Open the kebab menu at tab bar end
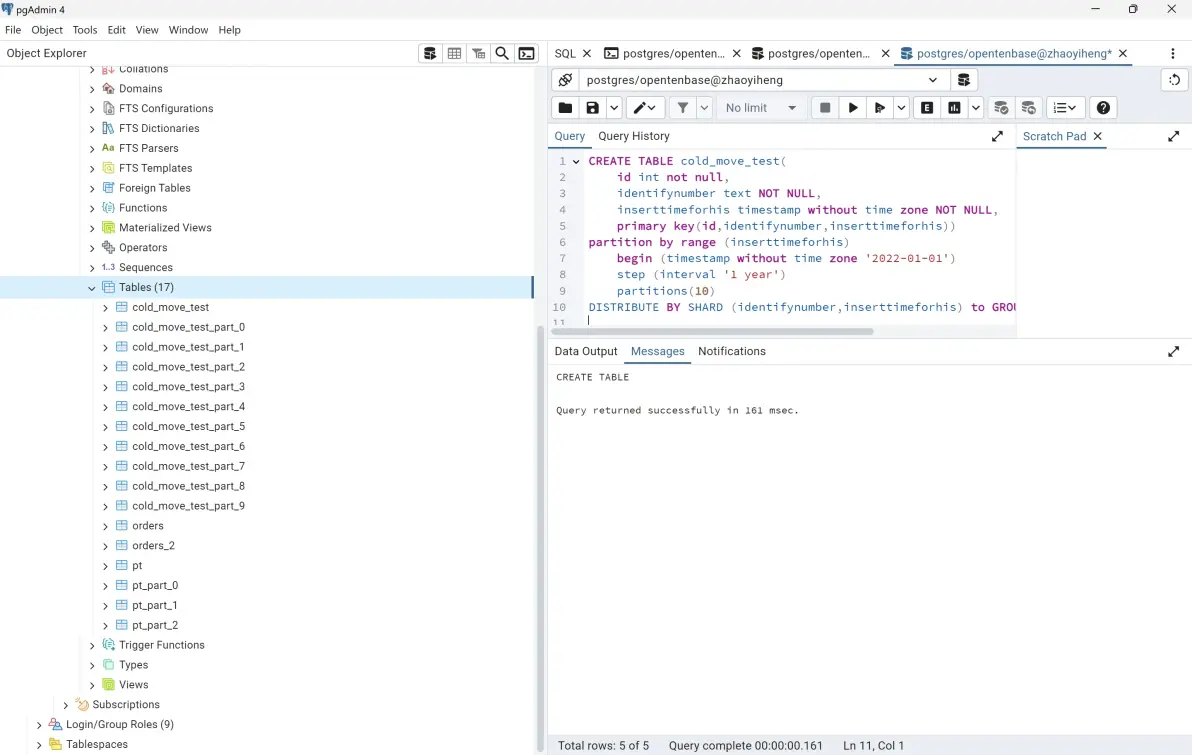This screenshot has height=755, width=1192. pos(1173,53)
